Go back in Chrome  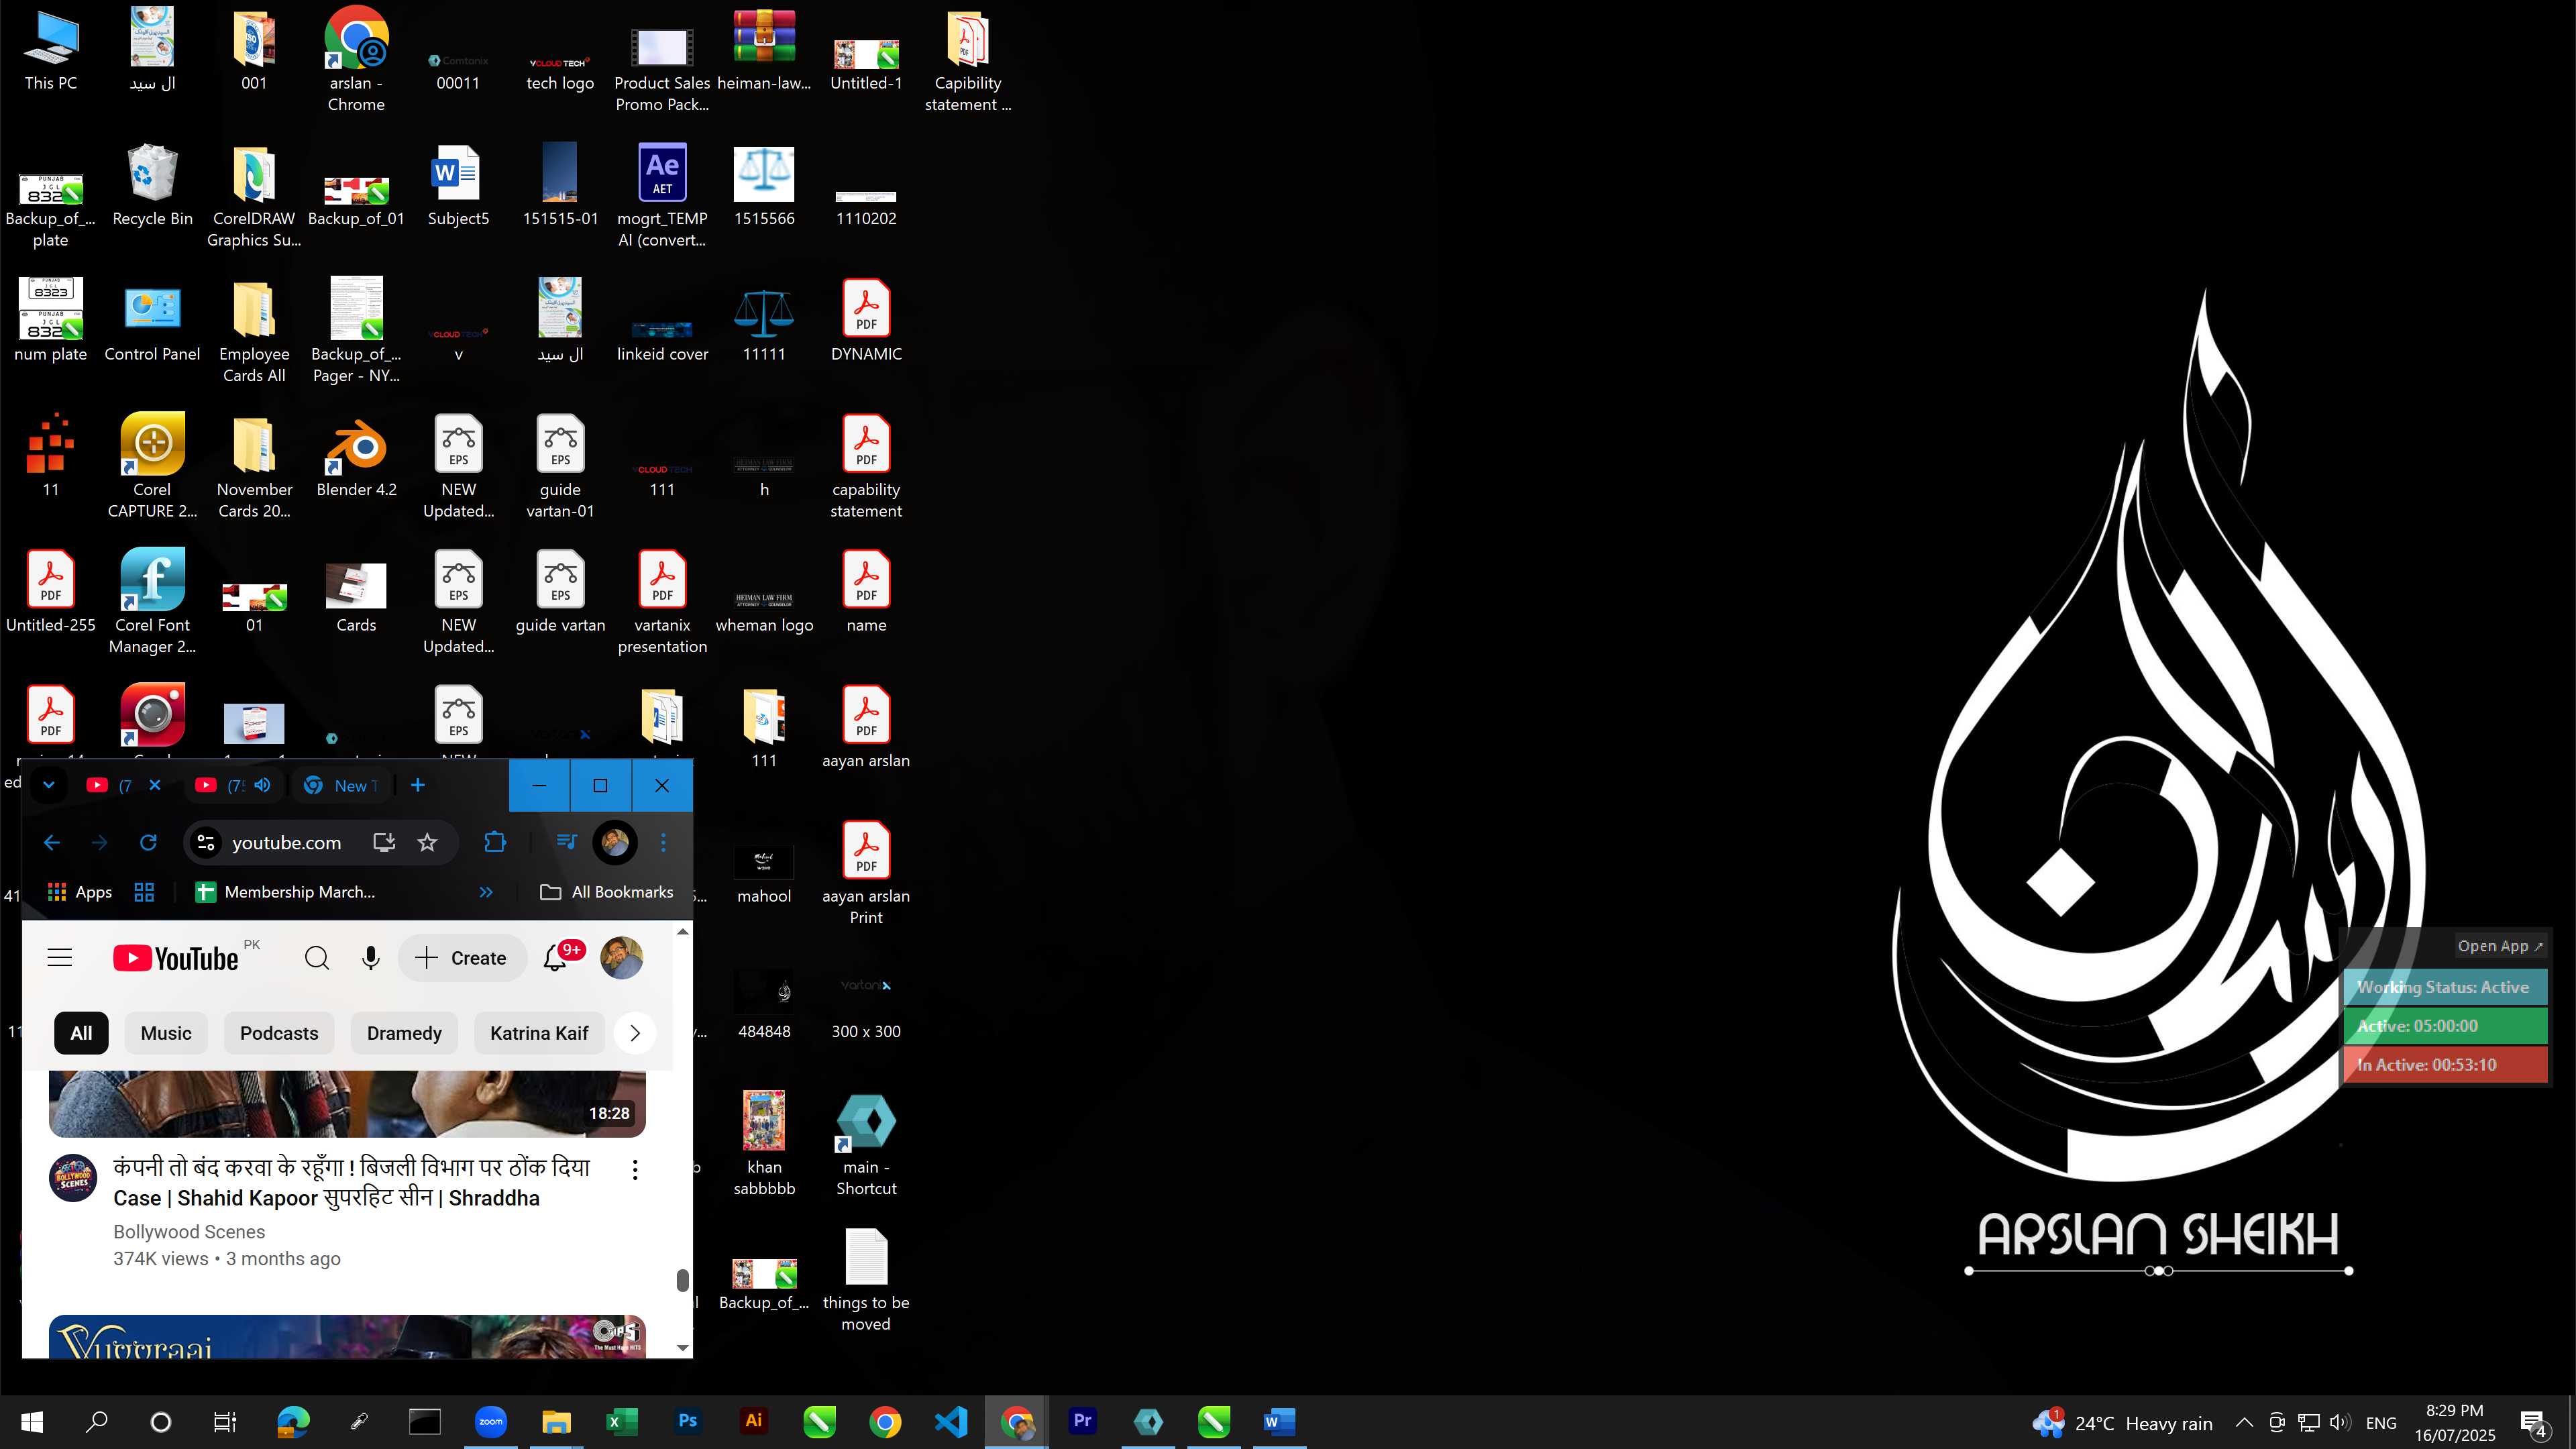point(52,843)
